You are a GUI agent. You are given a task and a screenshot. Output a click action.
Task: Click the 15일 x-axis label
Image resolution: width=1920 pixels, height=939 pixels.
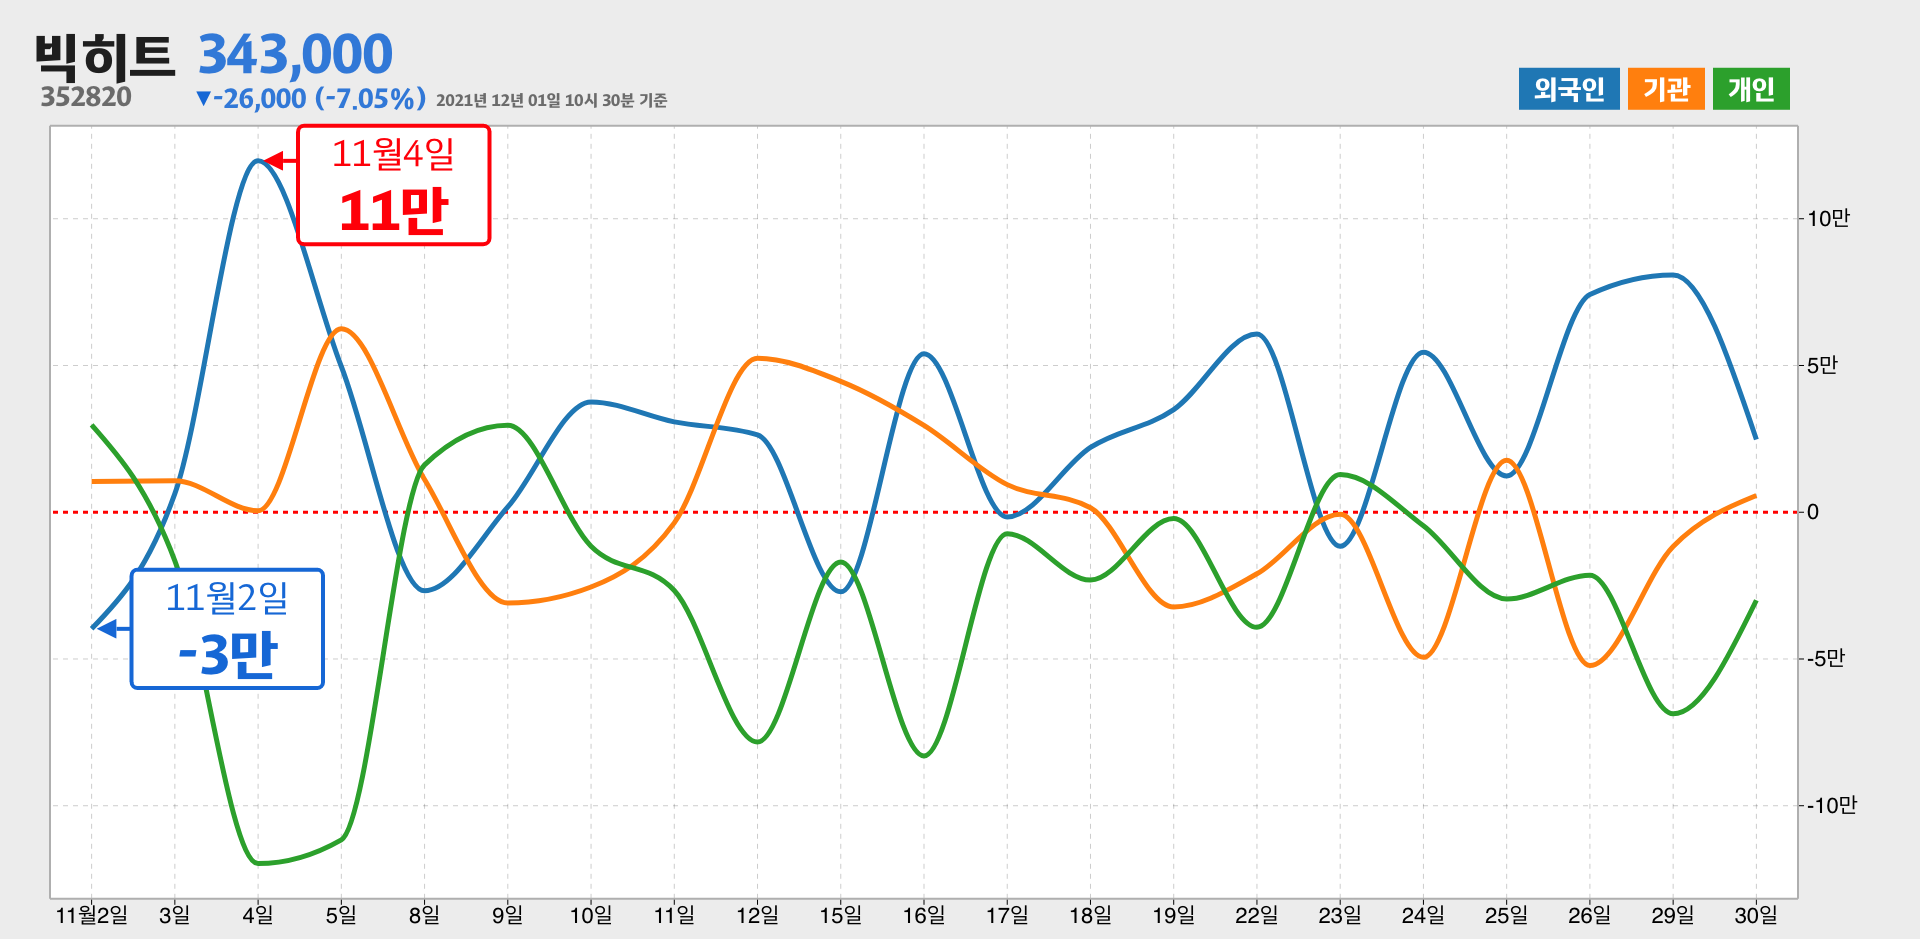(x=840, y=915)
